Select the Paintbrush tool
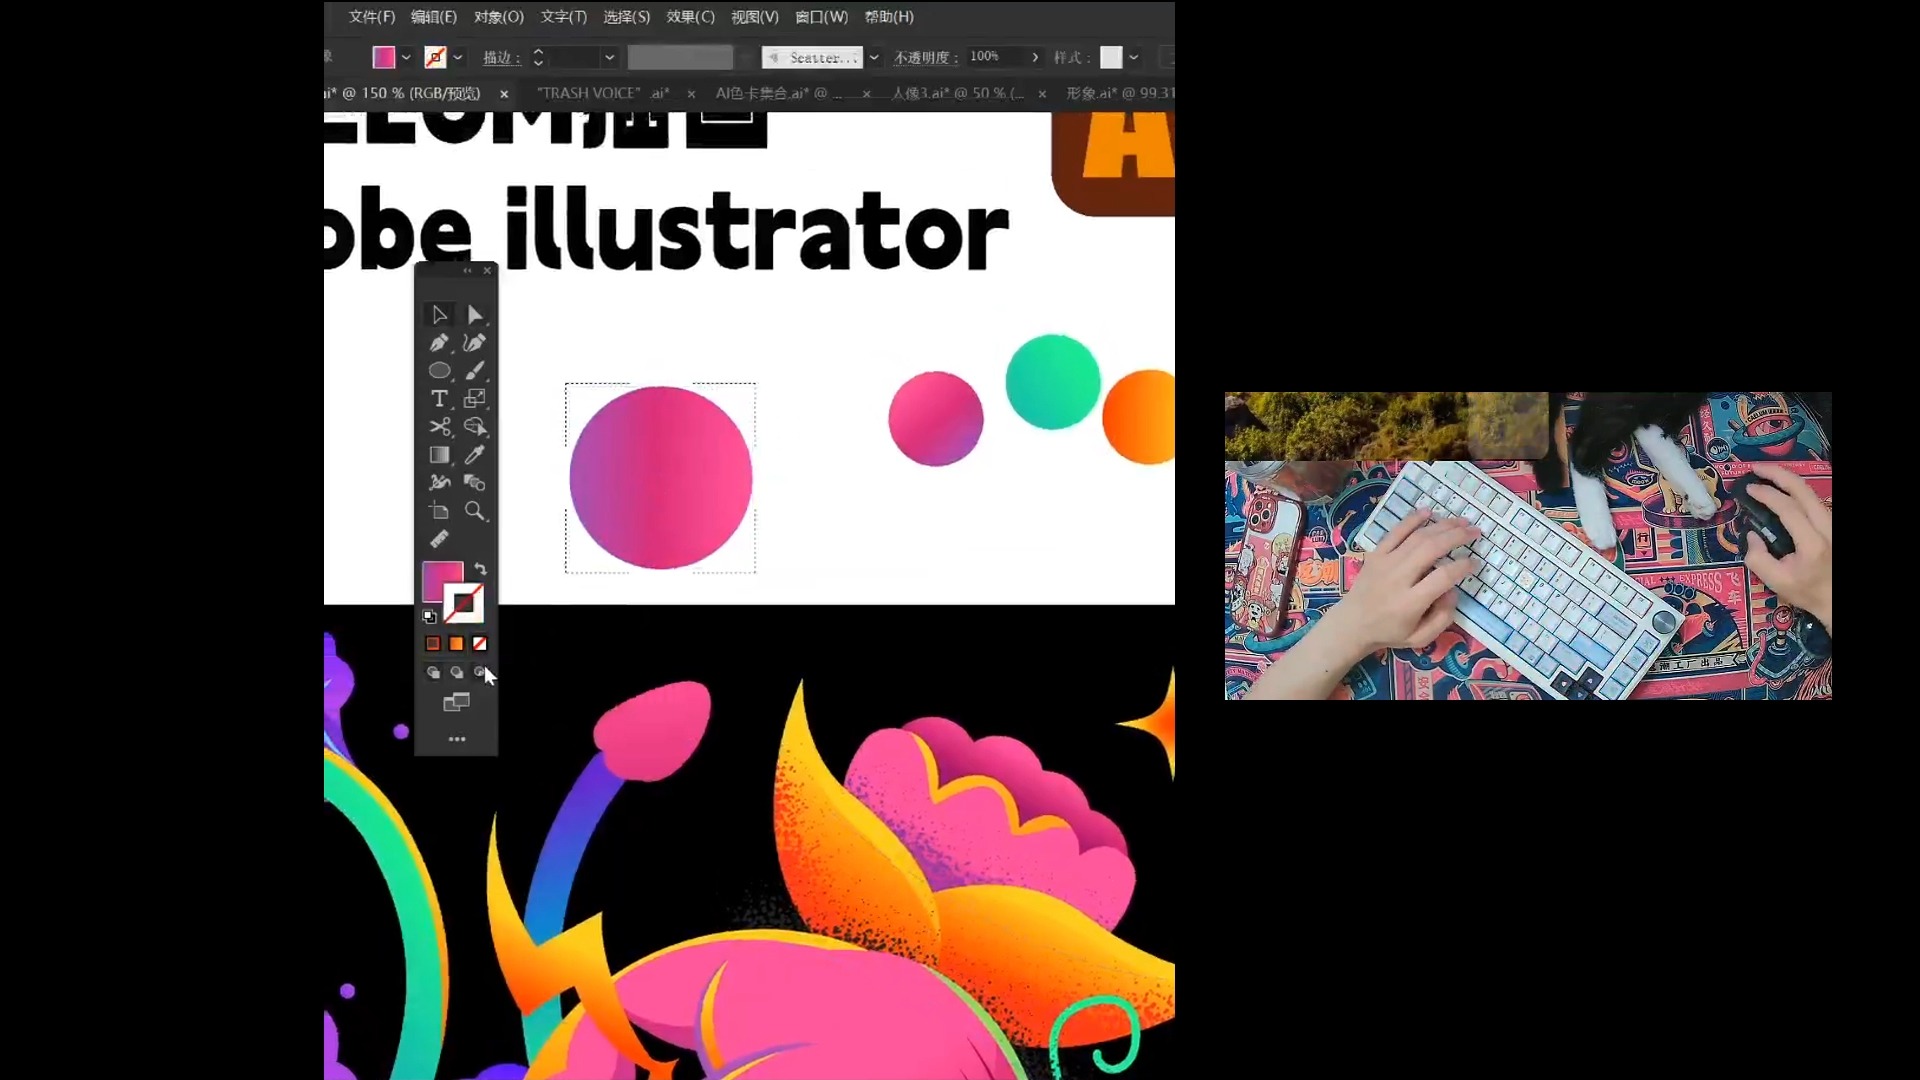Image resolution: width=1920 pixels, height=1080 pixels. (475, 371)
